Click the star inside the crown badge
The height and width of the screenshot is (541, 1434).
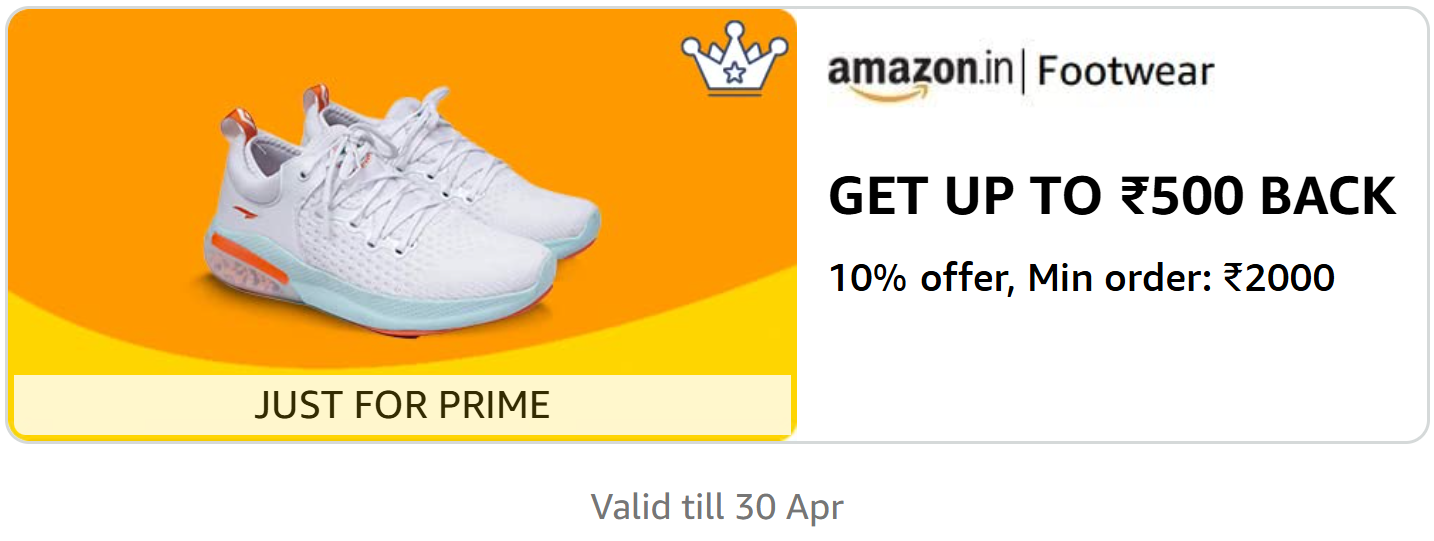tap(735, 72)
